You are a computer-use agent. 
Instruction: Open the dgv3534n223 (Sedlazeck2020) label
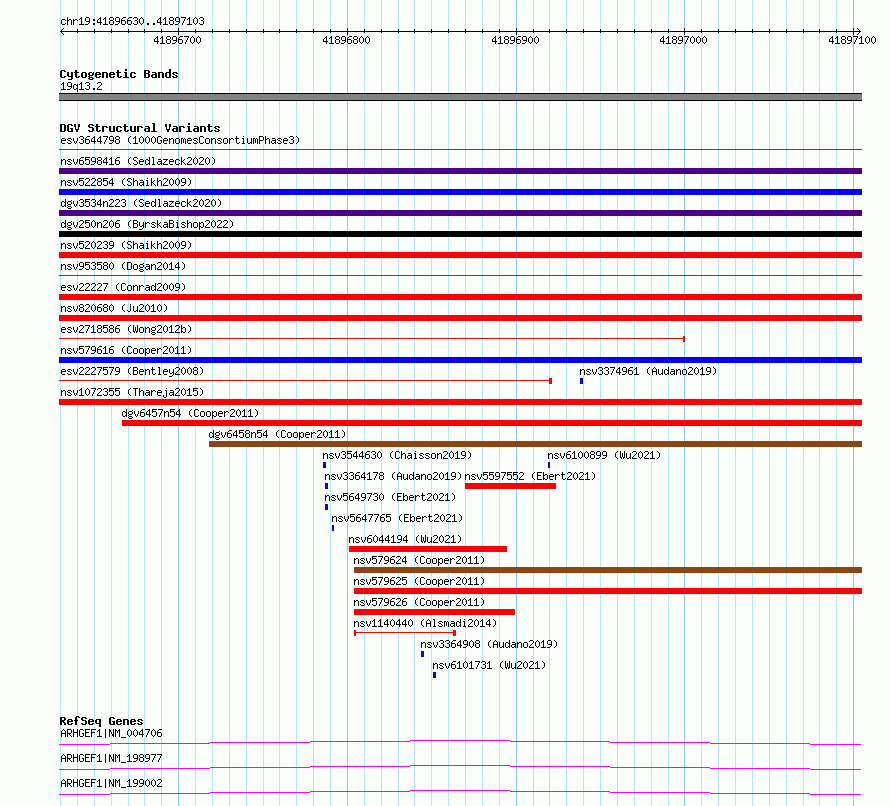pos(141,203)
